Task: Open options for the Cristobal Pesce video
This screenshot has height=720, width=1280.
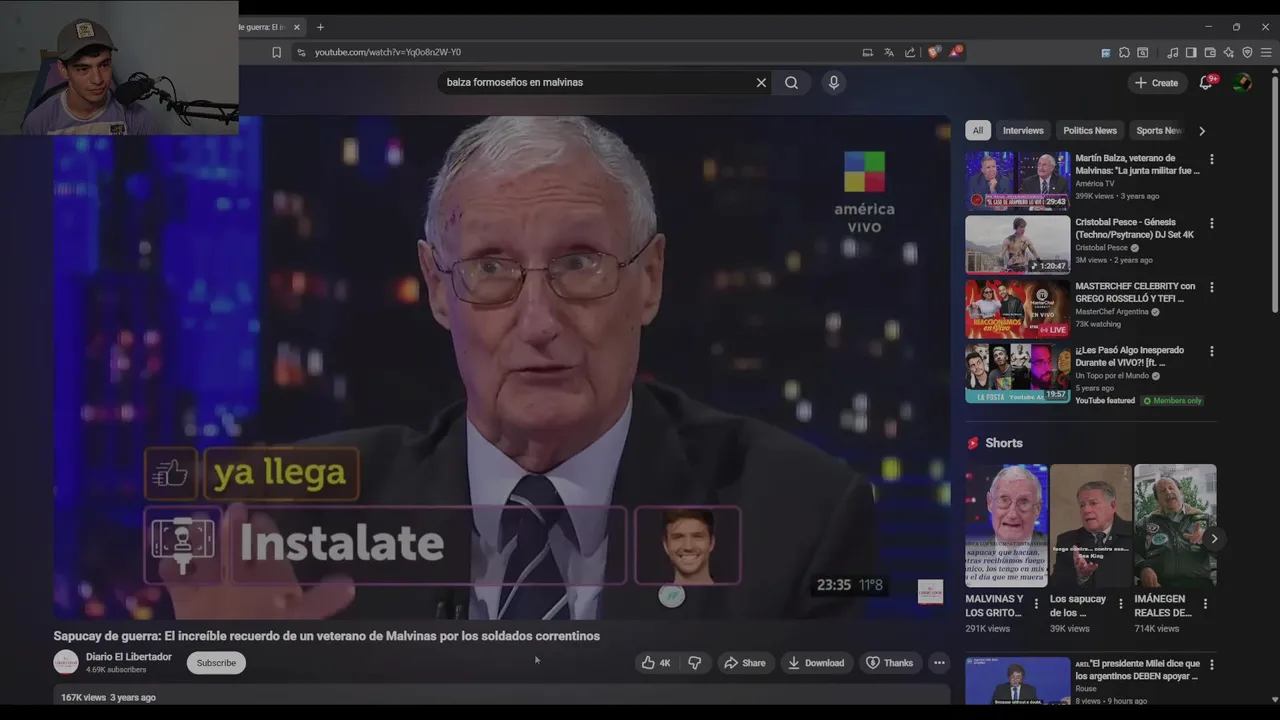Action: click(1212, 223)
